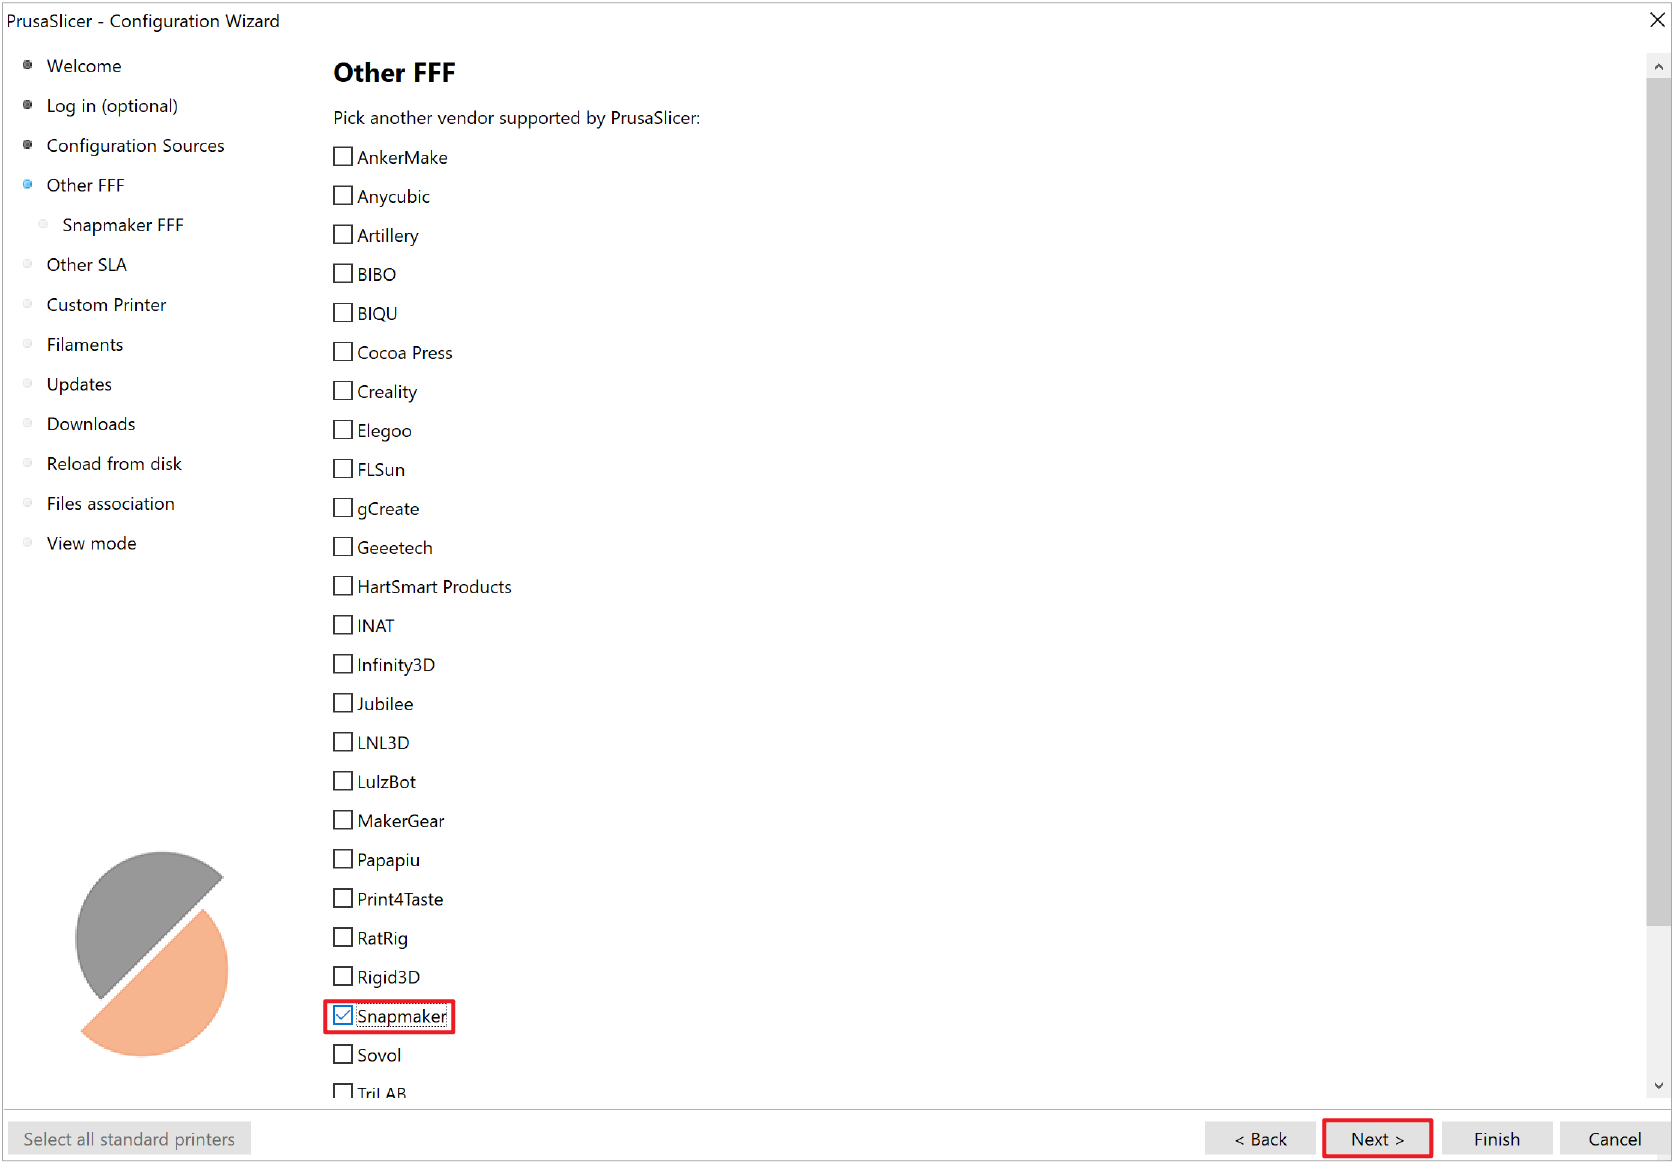Check the AnkerMake vendor checkbox
Image resolution: width=1678 pixels, height=1170 pixels.
click(343, 157)
